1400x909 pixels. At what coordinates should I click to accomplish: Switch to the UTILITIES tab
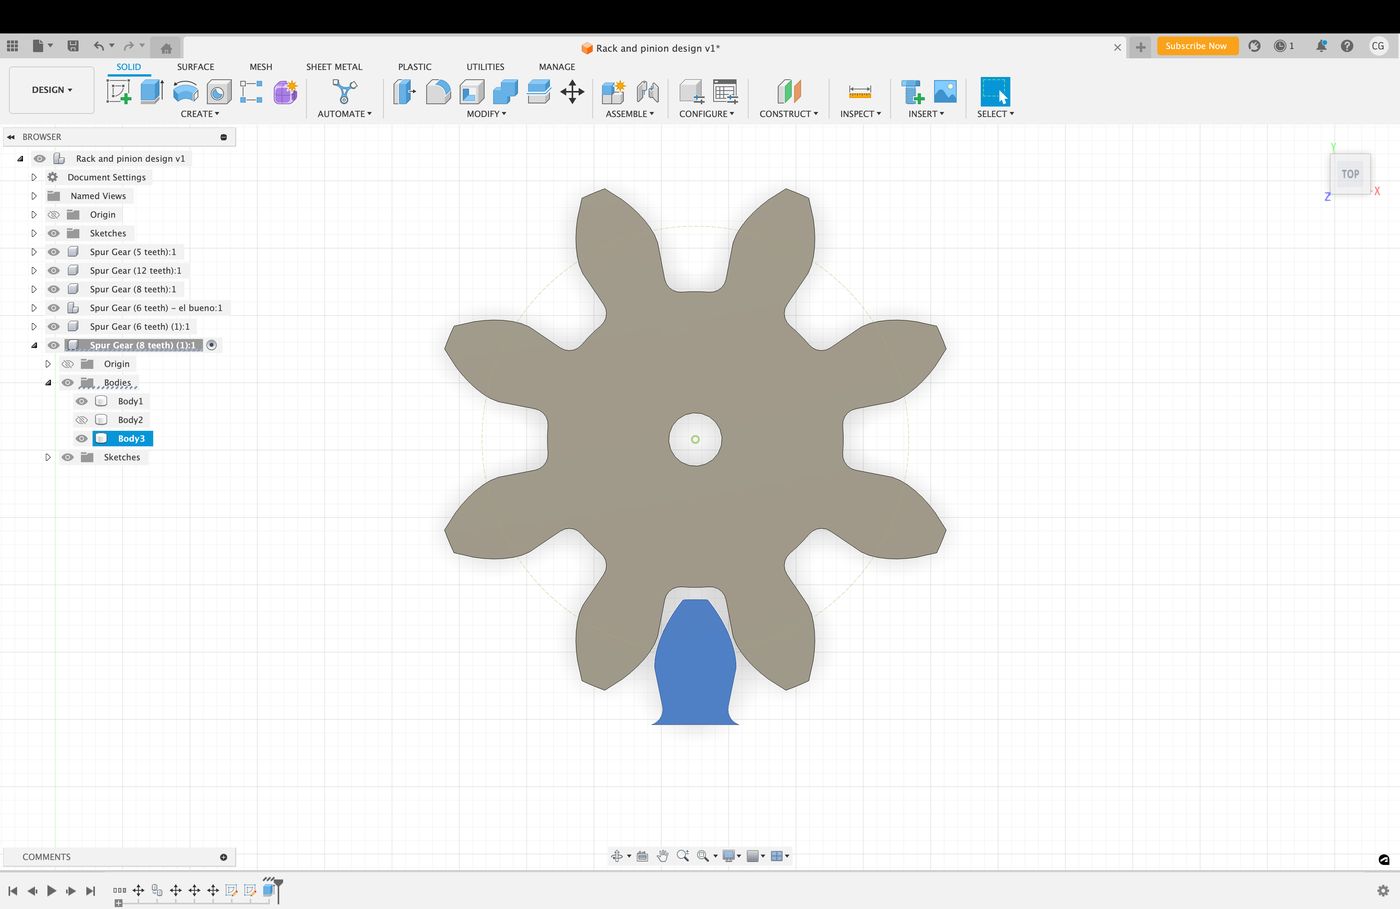[485, 67]
